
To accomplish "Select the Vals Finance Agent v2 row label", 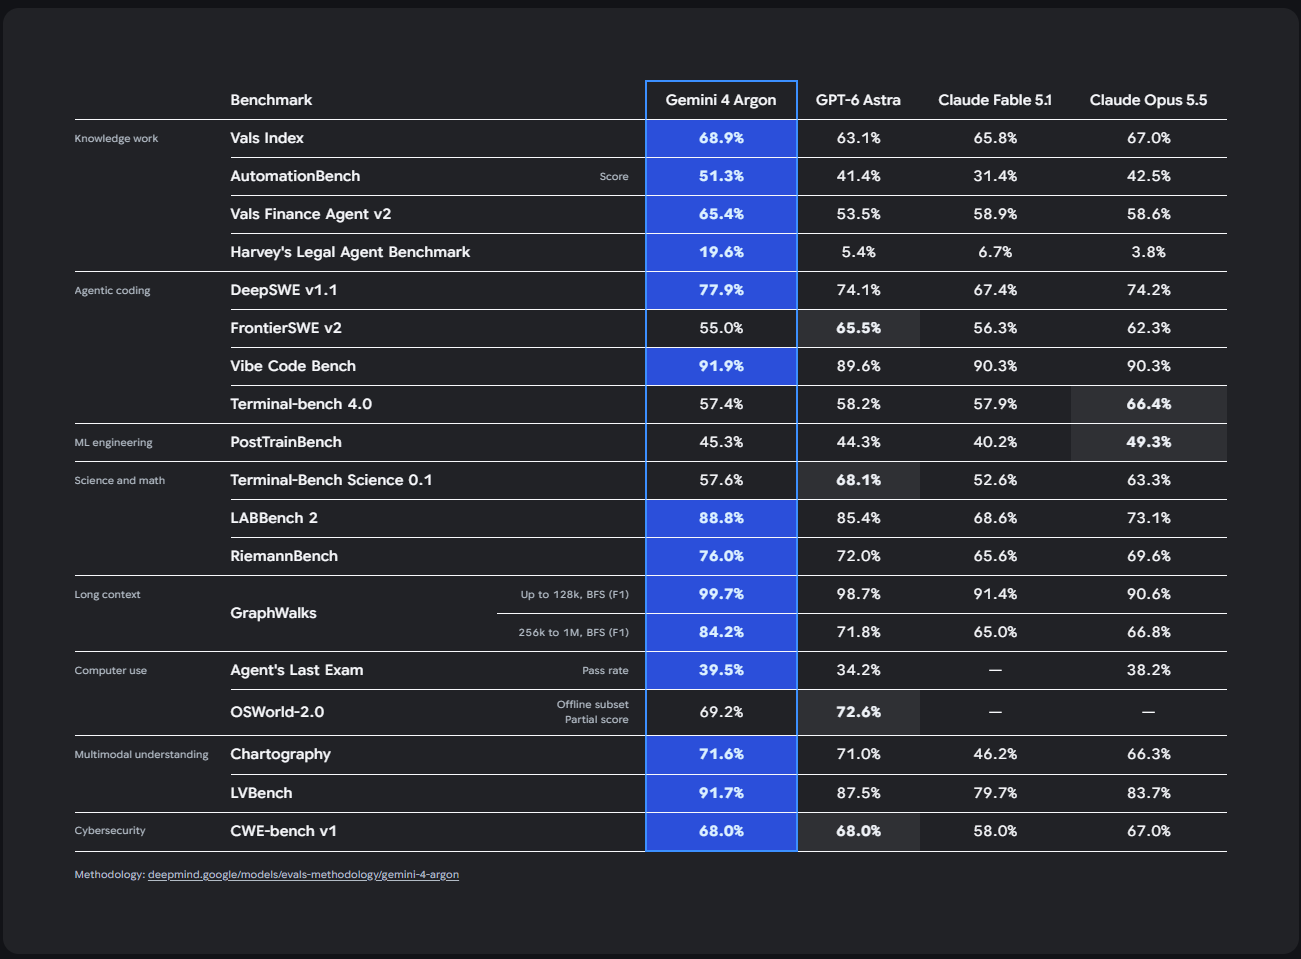I will [x=311, y=214].
